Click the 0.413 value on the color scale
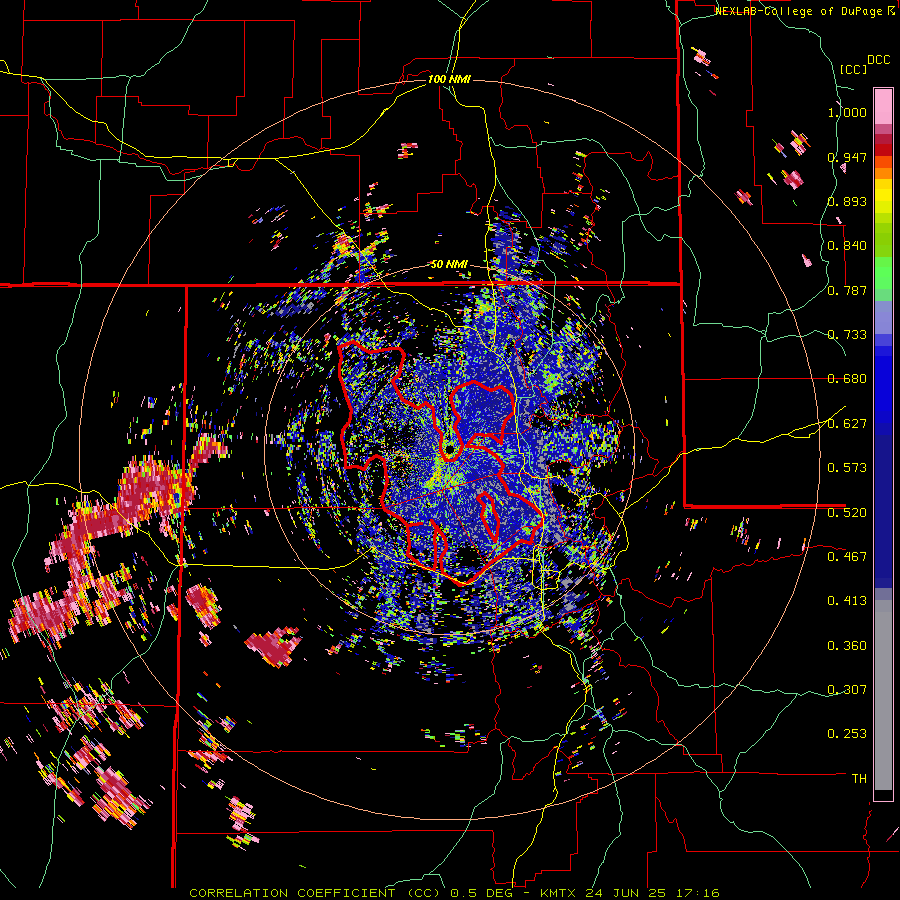Screen dimensions: 900x900 click(847, 601)
